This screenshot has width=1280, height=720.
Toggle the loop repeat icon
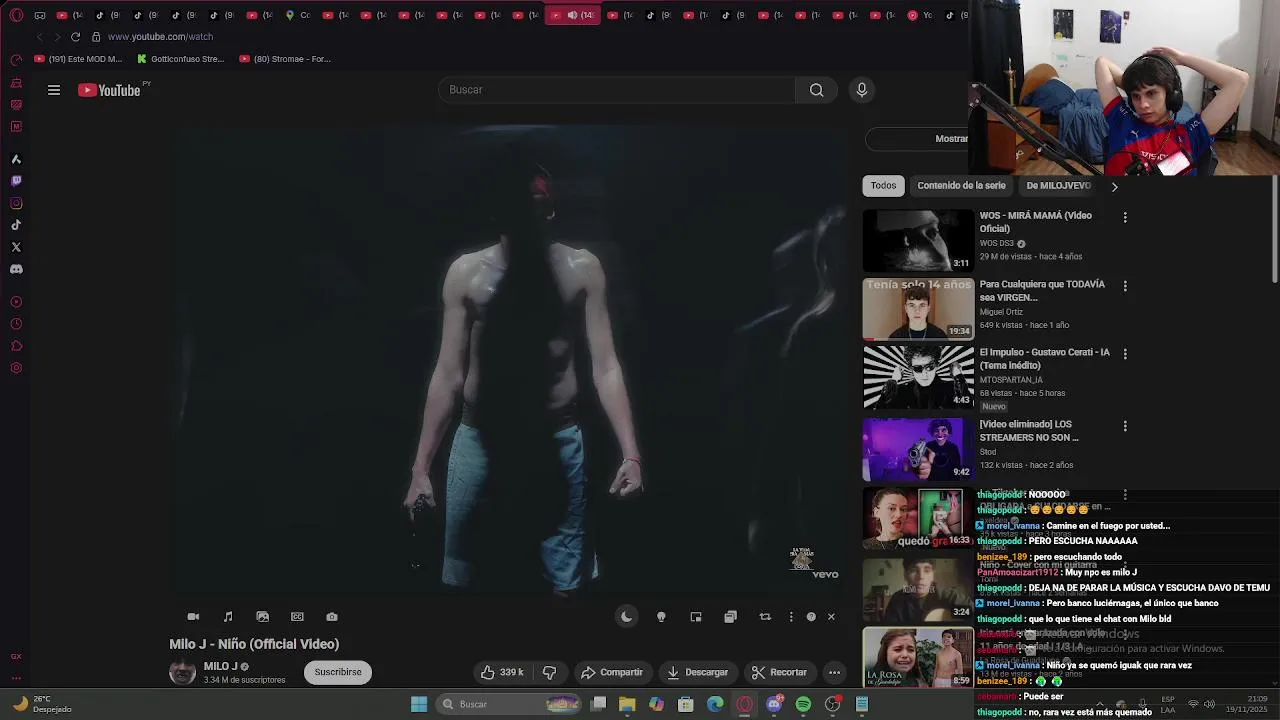tap(765, 617)
